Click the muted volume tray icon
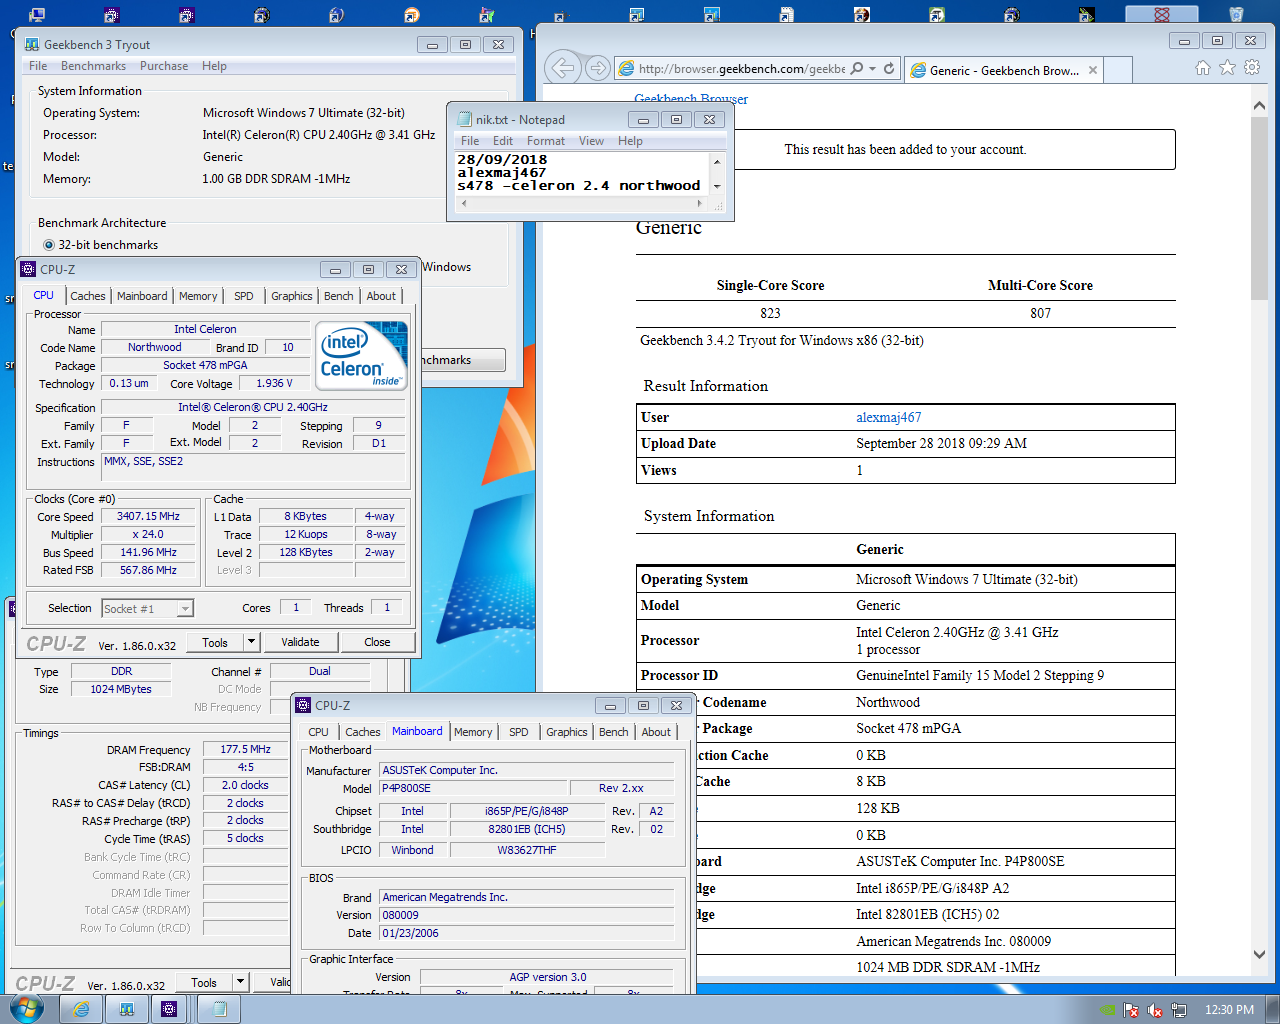This screenshot has height=1024, width=1280. pos(1155,1010)
